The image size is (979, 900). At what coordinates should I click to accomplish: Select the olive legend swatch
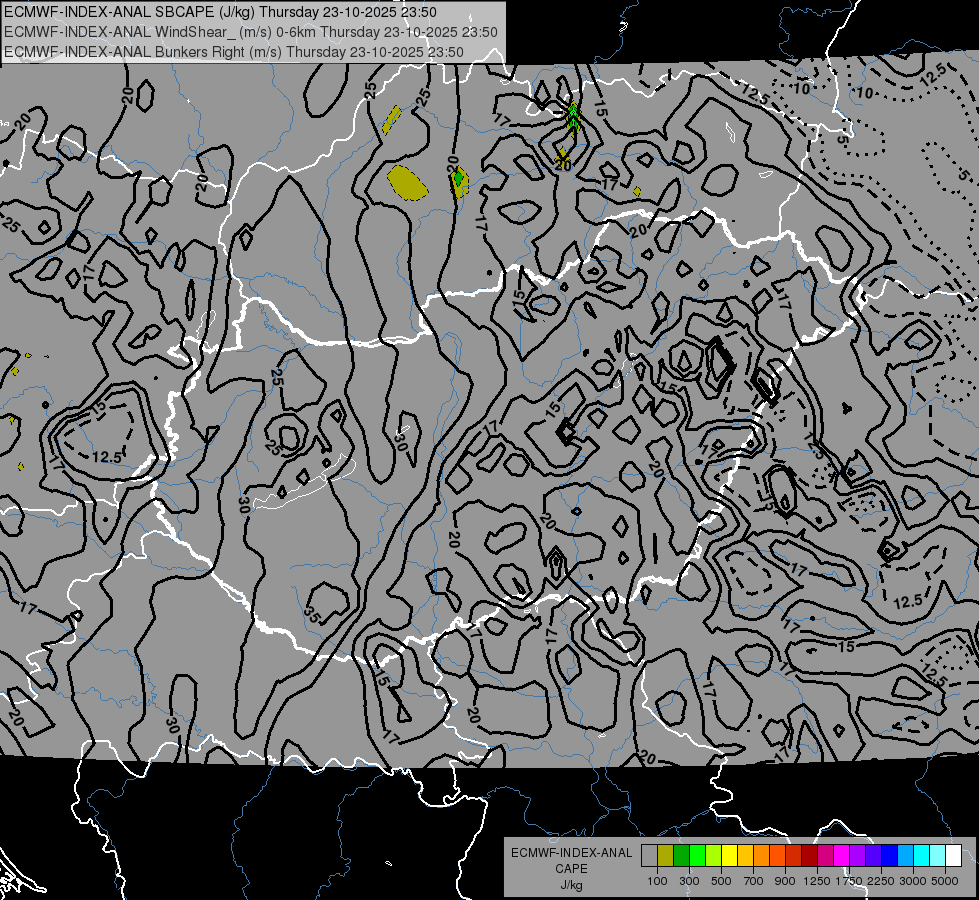point(666,856)
